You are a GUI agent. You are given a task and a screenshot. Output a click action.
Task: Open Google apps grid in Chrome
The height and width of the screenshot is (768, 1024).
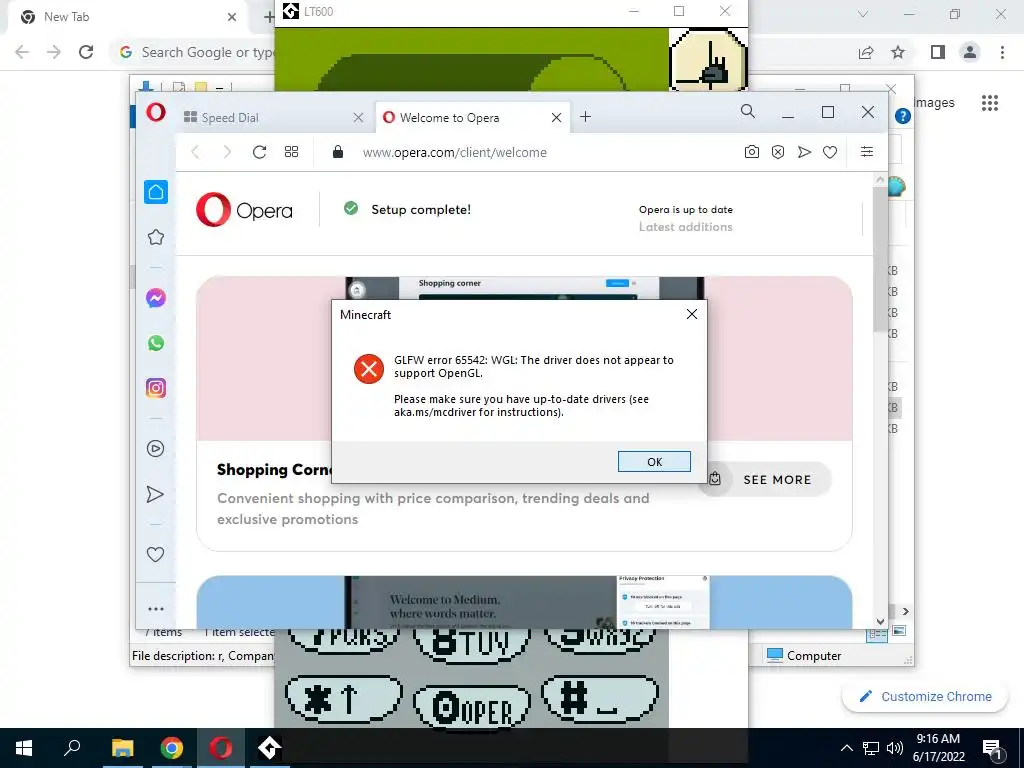coord(990,103)
